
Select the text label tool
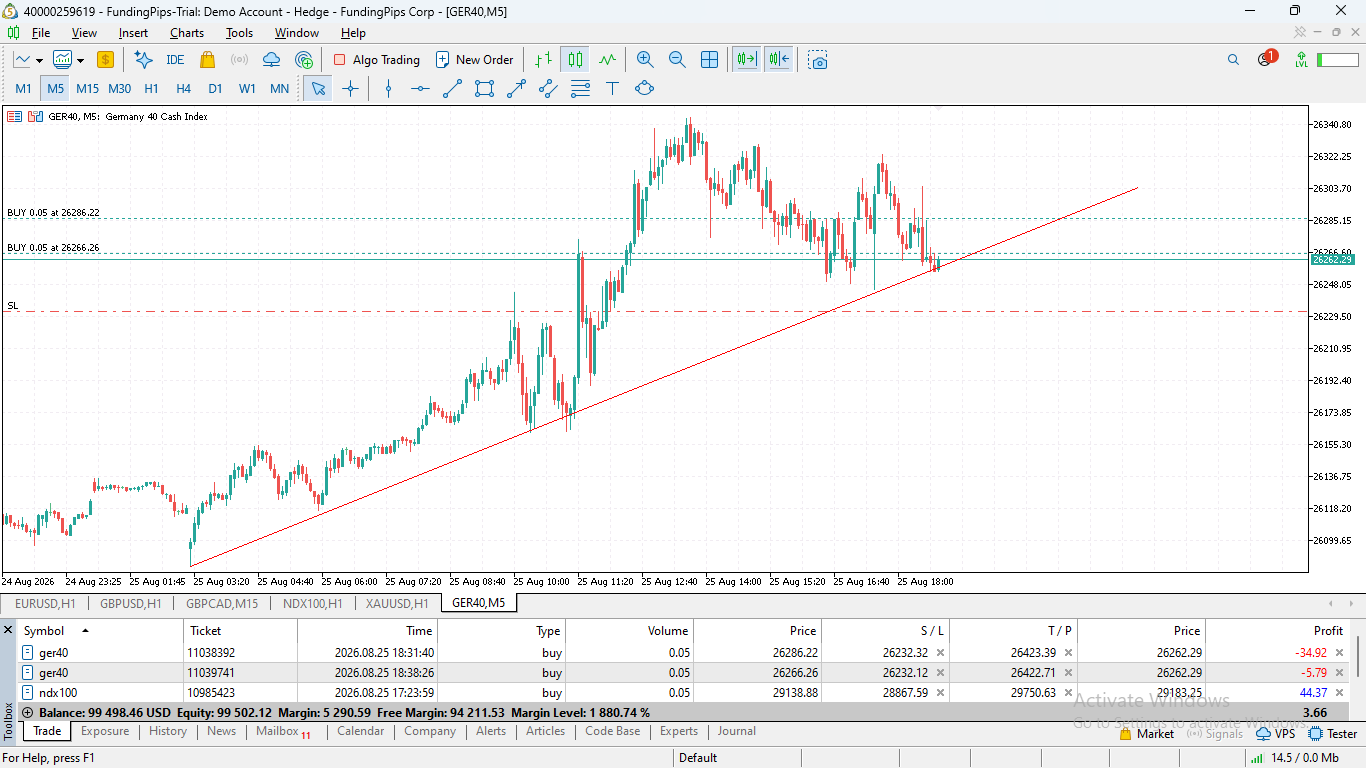tap(612, 88)
